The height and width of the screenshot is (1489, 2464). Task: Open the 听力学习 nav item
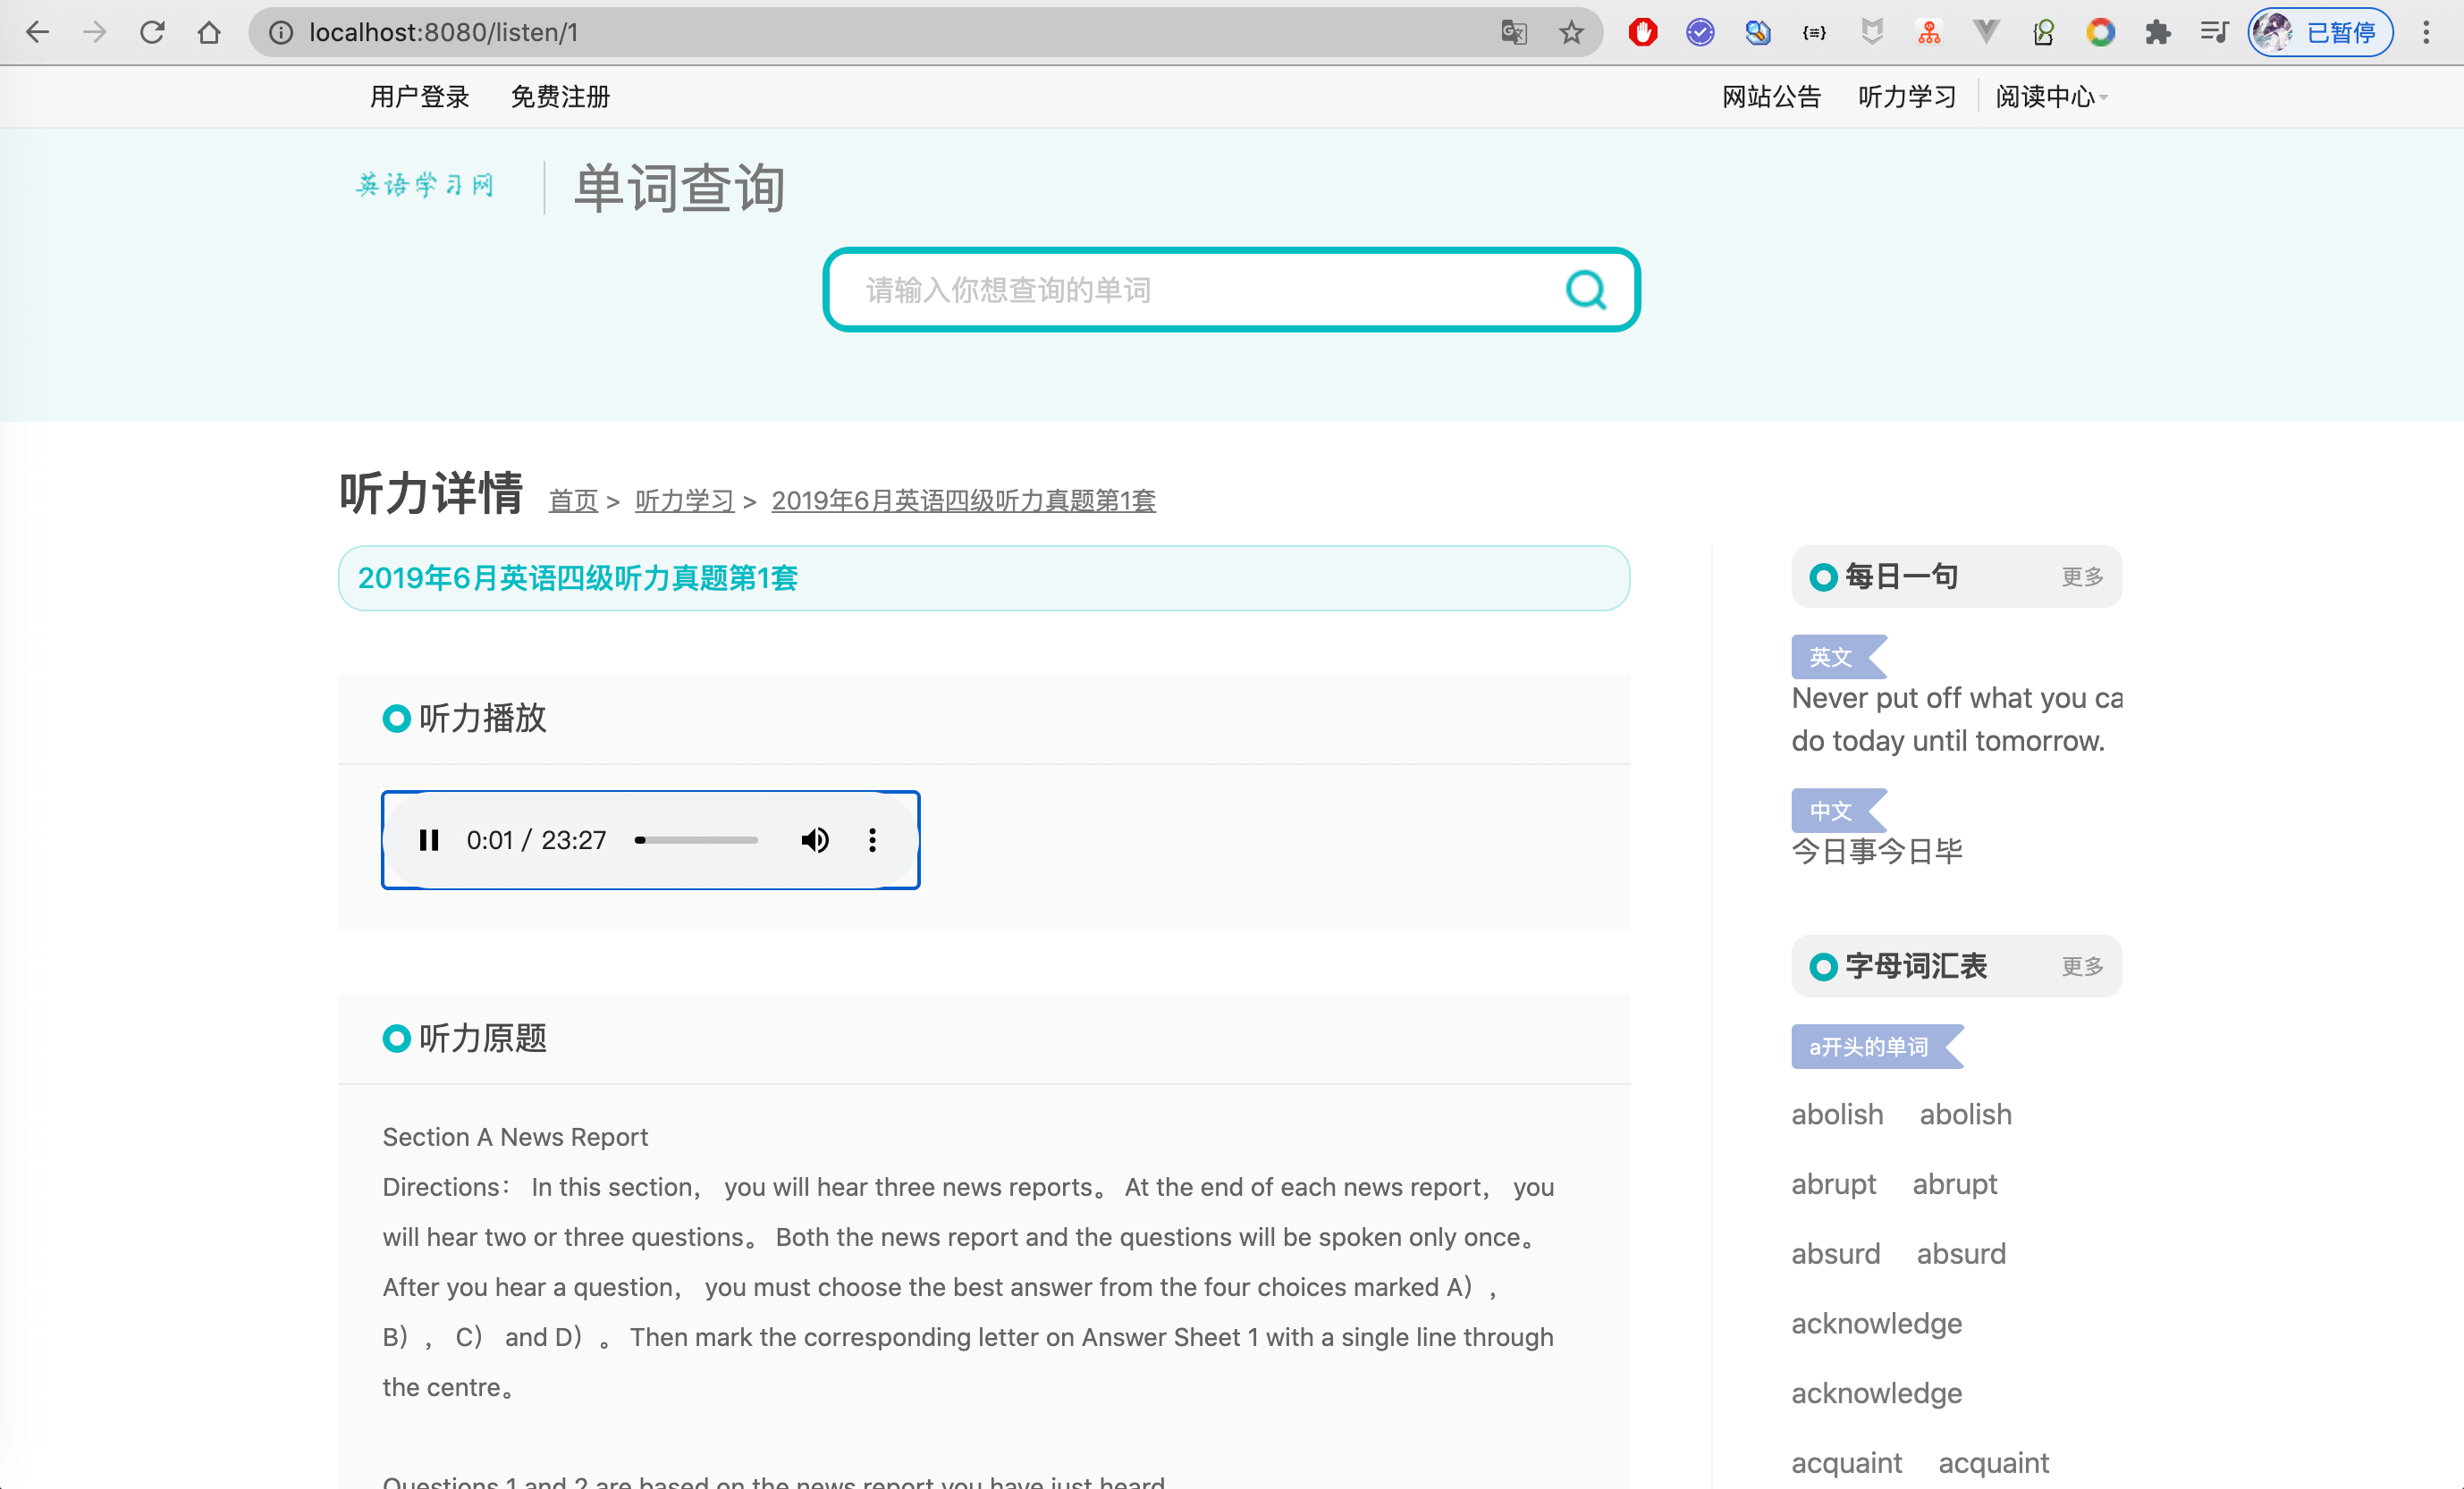(x=1906, y=97)
